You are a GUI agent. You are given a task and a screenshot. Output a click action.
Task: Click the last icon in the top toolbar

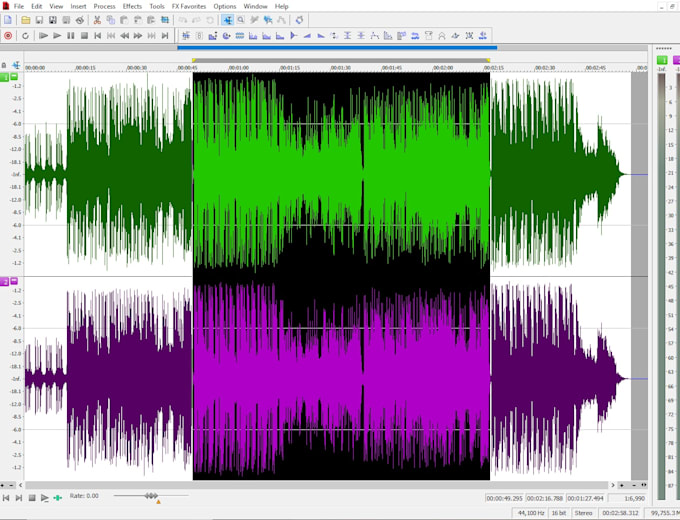coord(299,20)
